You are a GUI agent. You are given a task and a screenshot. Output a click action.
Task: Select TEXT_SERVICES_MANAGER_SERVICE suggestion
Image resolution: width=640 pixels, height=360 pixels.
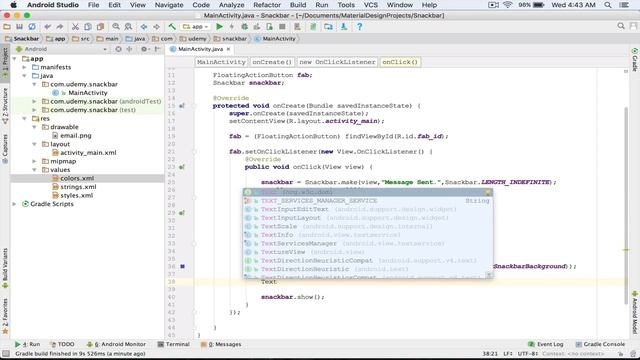[368, 201]
